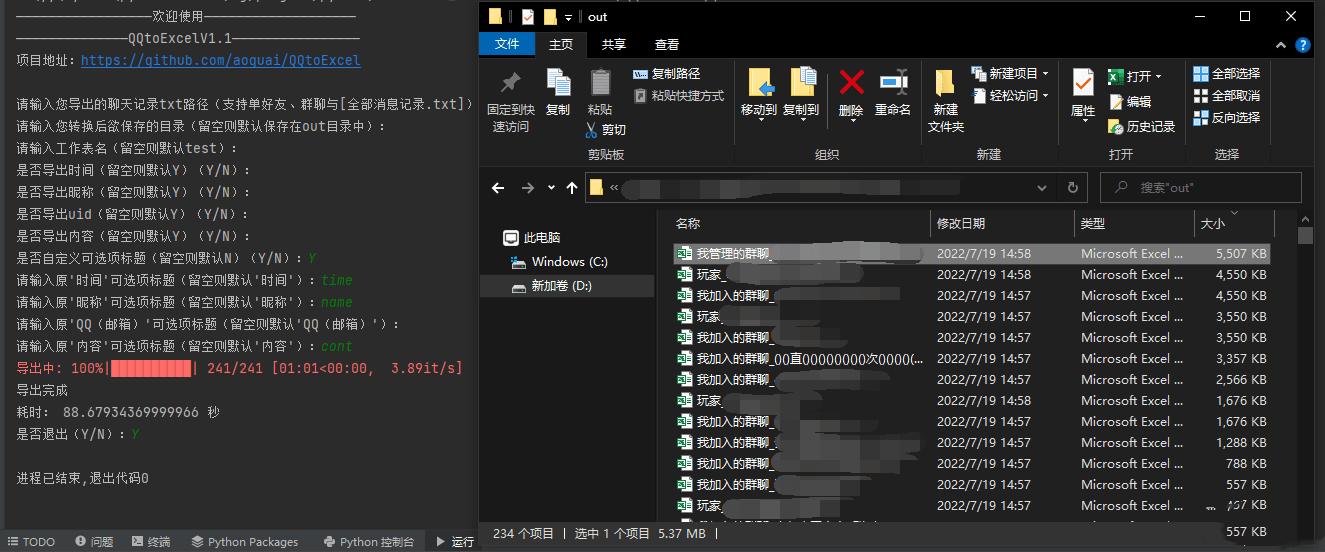1325x552 pixels.
Task: Open the recent locations dropdown arrow
Action: pyautogui.click(x=552, y=188)
